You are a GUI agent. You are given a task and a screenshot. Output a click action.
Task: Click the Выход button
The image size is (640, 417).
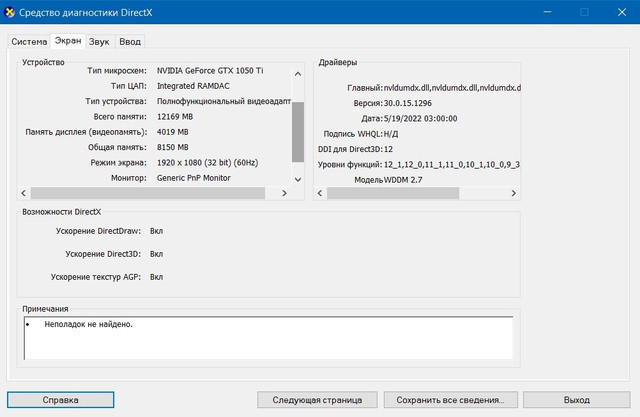[x=577, y=400]
